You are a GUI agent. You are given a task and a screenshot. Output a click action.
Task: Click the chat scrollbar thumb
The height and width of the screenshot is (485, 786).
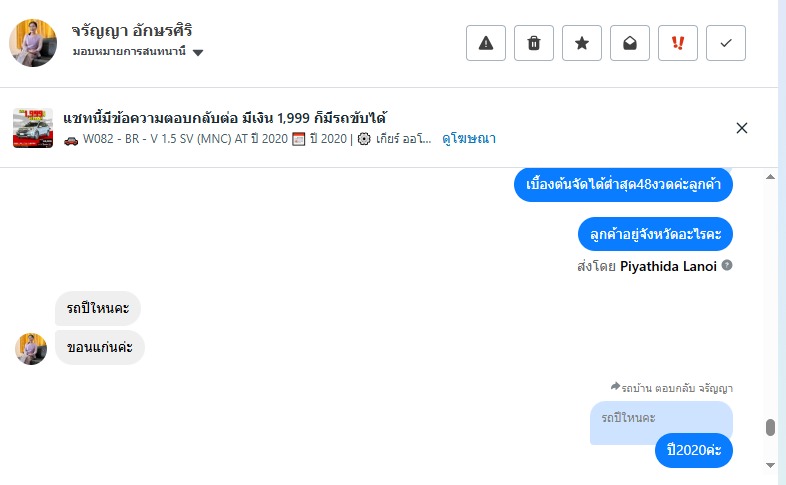coord(770,428)
